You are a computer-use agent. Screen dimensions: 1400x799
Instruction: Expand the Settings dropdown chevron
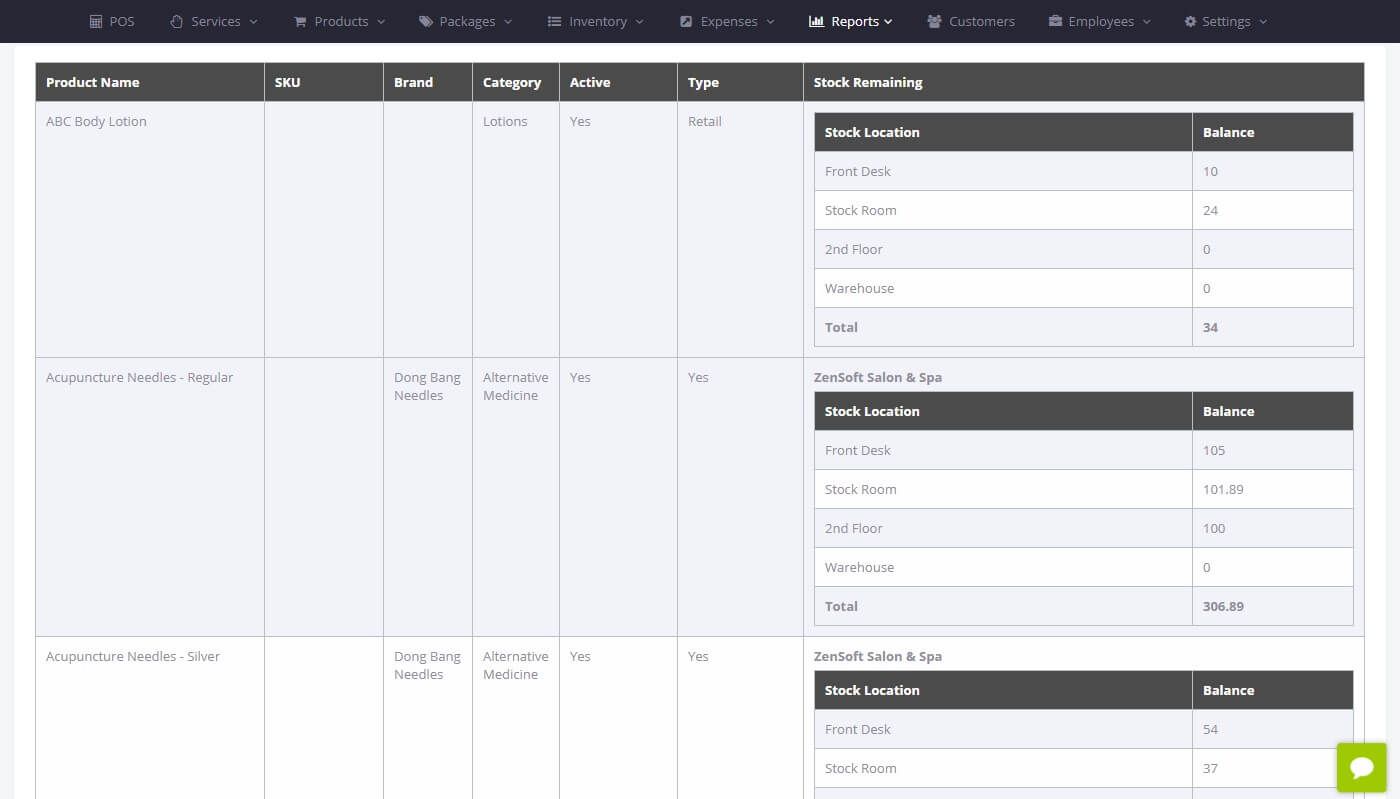point(1263,22)
